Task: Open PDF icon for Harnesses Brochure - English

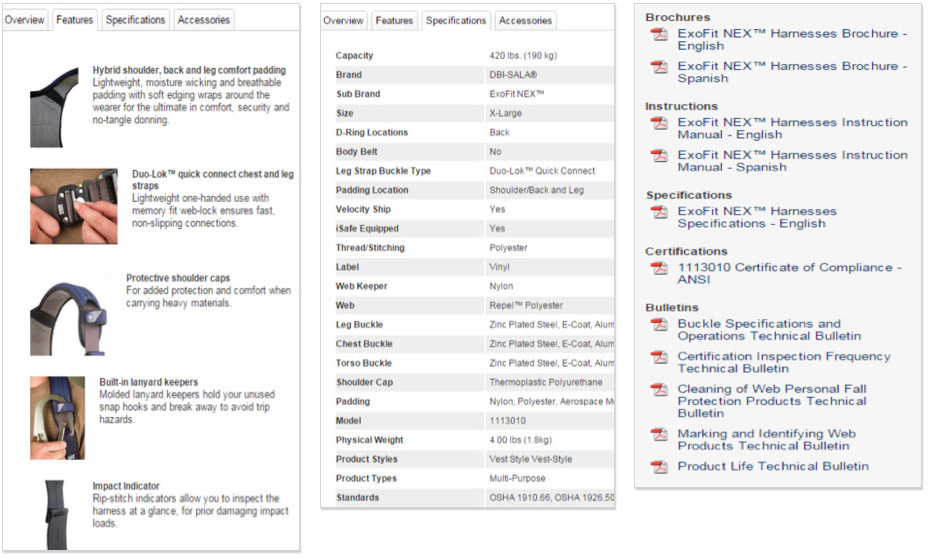Action: coord(659,34)
